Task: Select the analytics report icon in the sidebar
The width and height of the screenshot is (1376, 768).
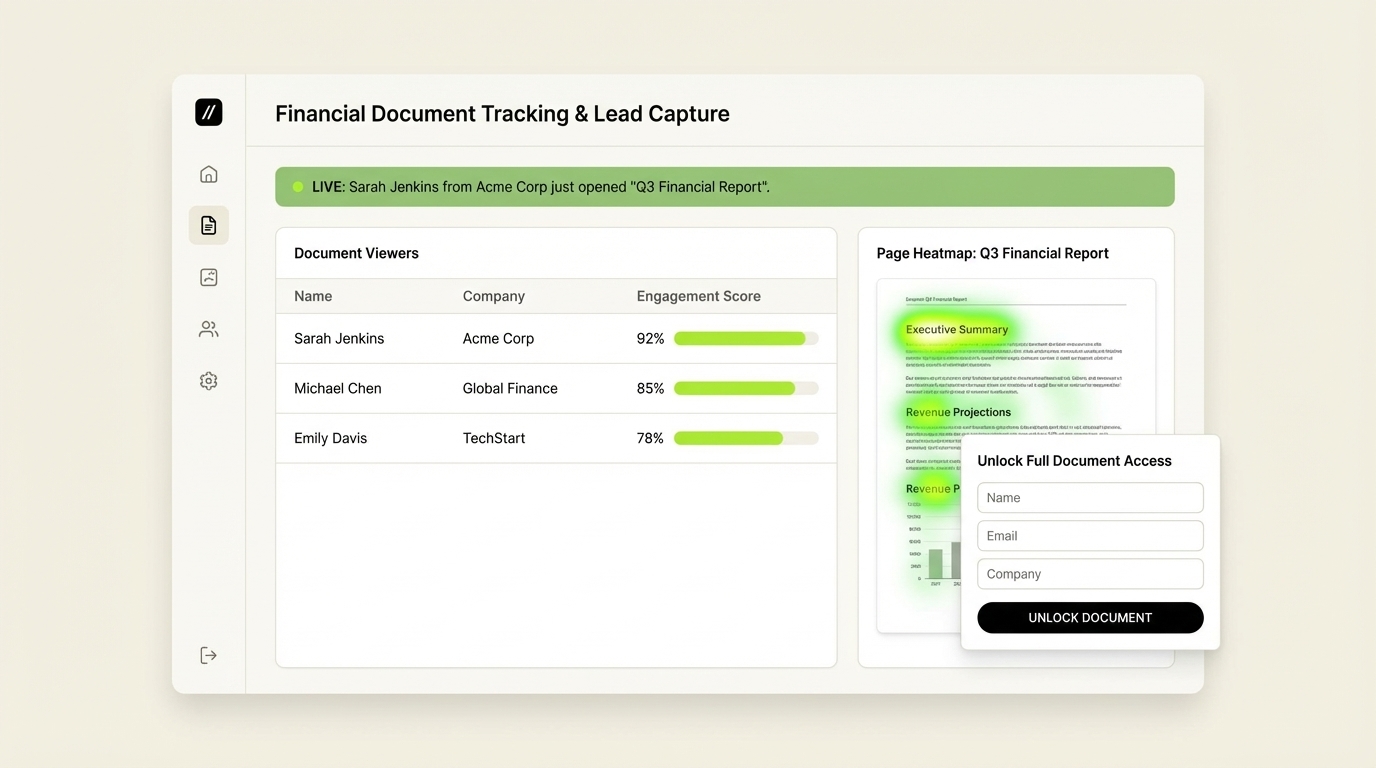Action: (208, 276)
